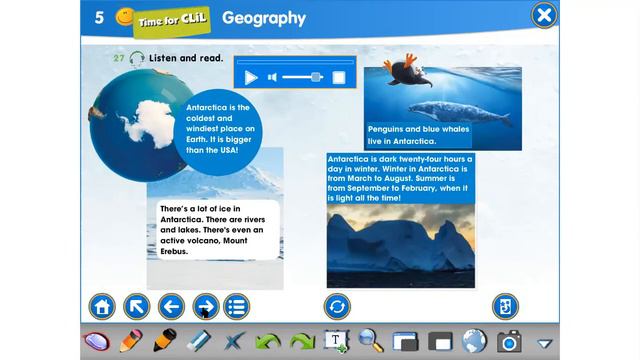640x360 pixels.
Task: Select the orange pencil tool
Action: 131,341
